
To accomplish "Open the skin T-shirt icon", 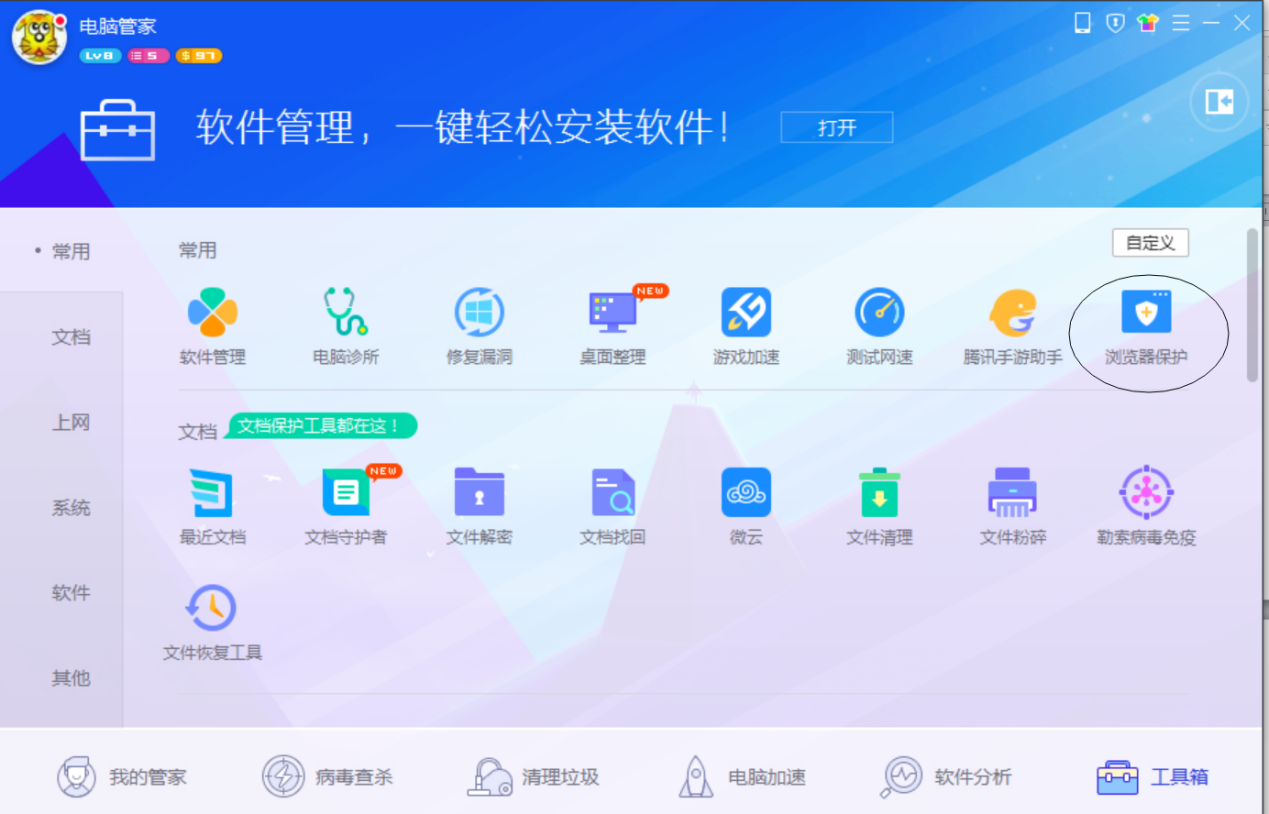I will [1148, 22].
